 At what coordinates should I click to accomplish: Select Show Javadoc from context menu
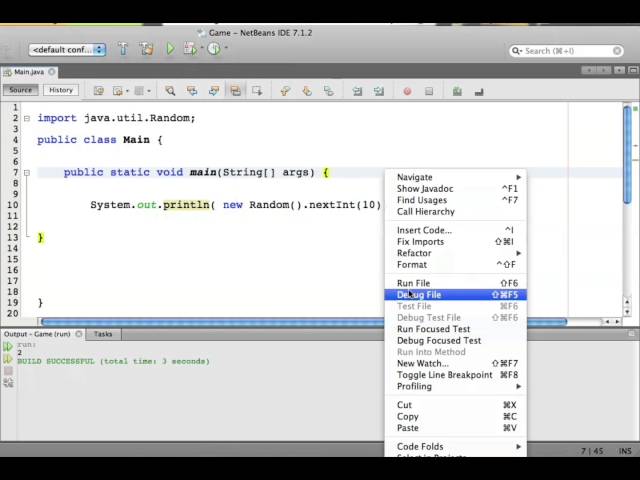pos(456,189)
